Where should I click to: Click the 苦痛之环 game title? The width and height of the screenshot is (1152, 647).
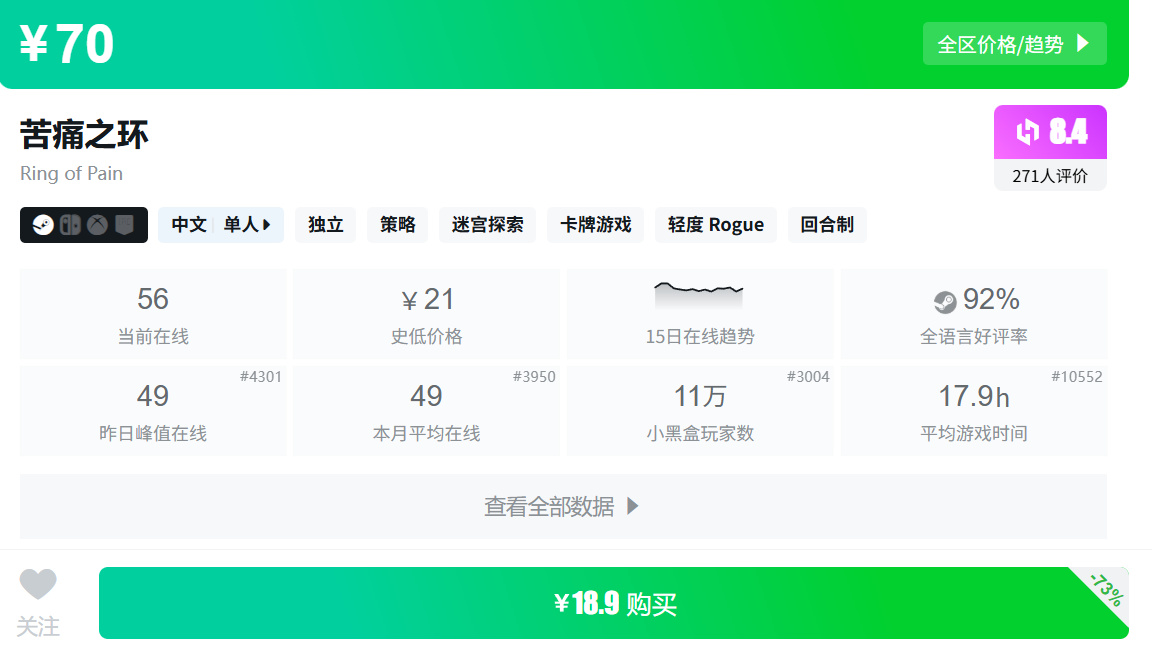pos(84,134)
